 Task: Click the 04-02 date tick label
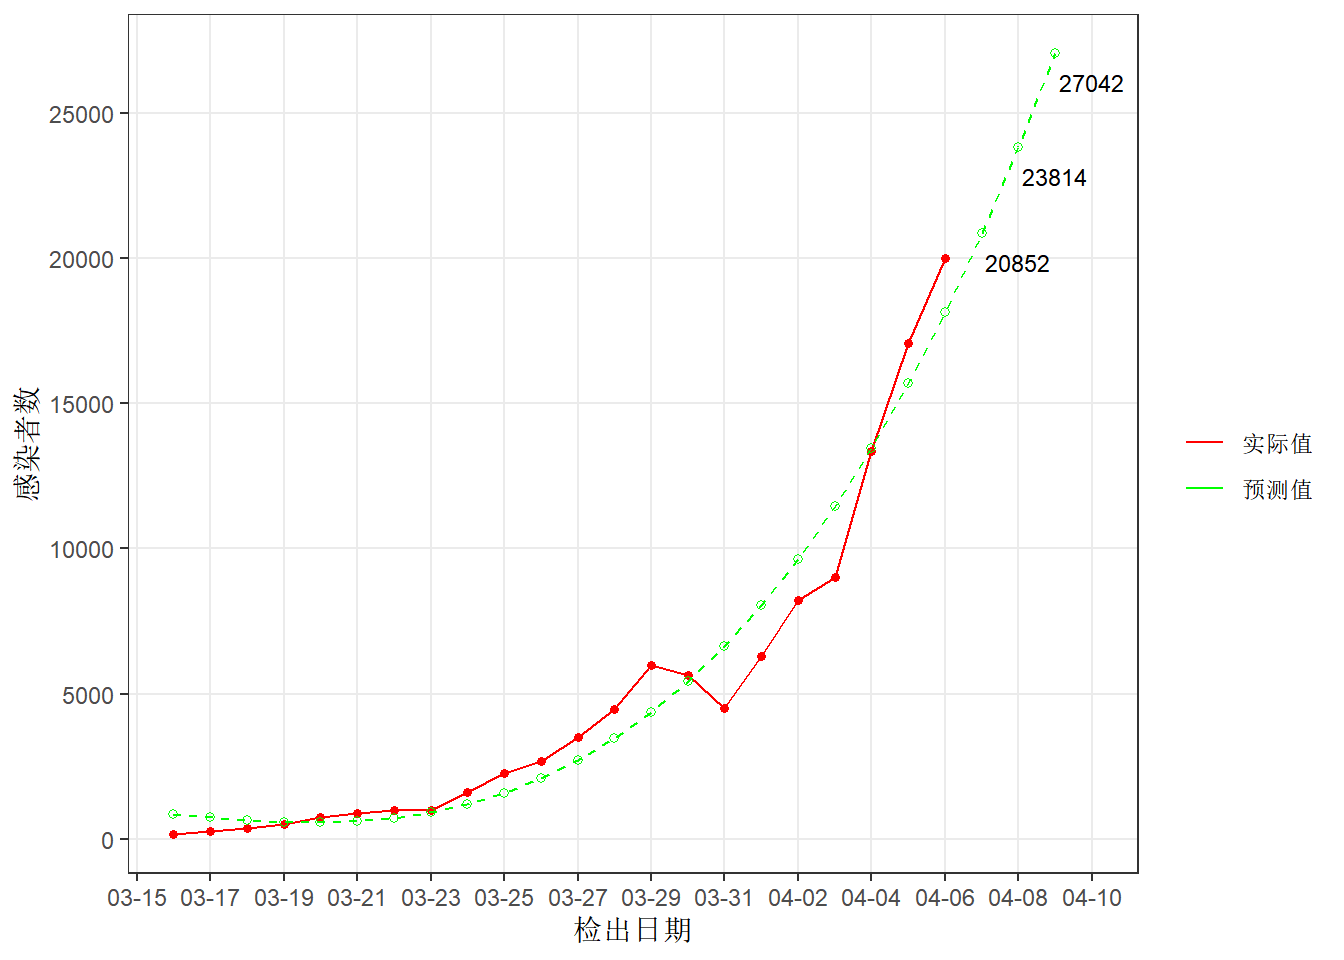click(x=798, y=898)
